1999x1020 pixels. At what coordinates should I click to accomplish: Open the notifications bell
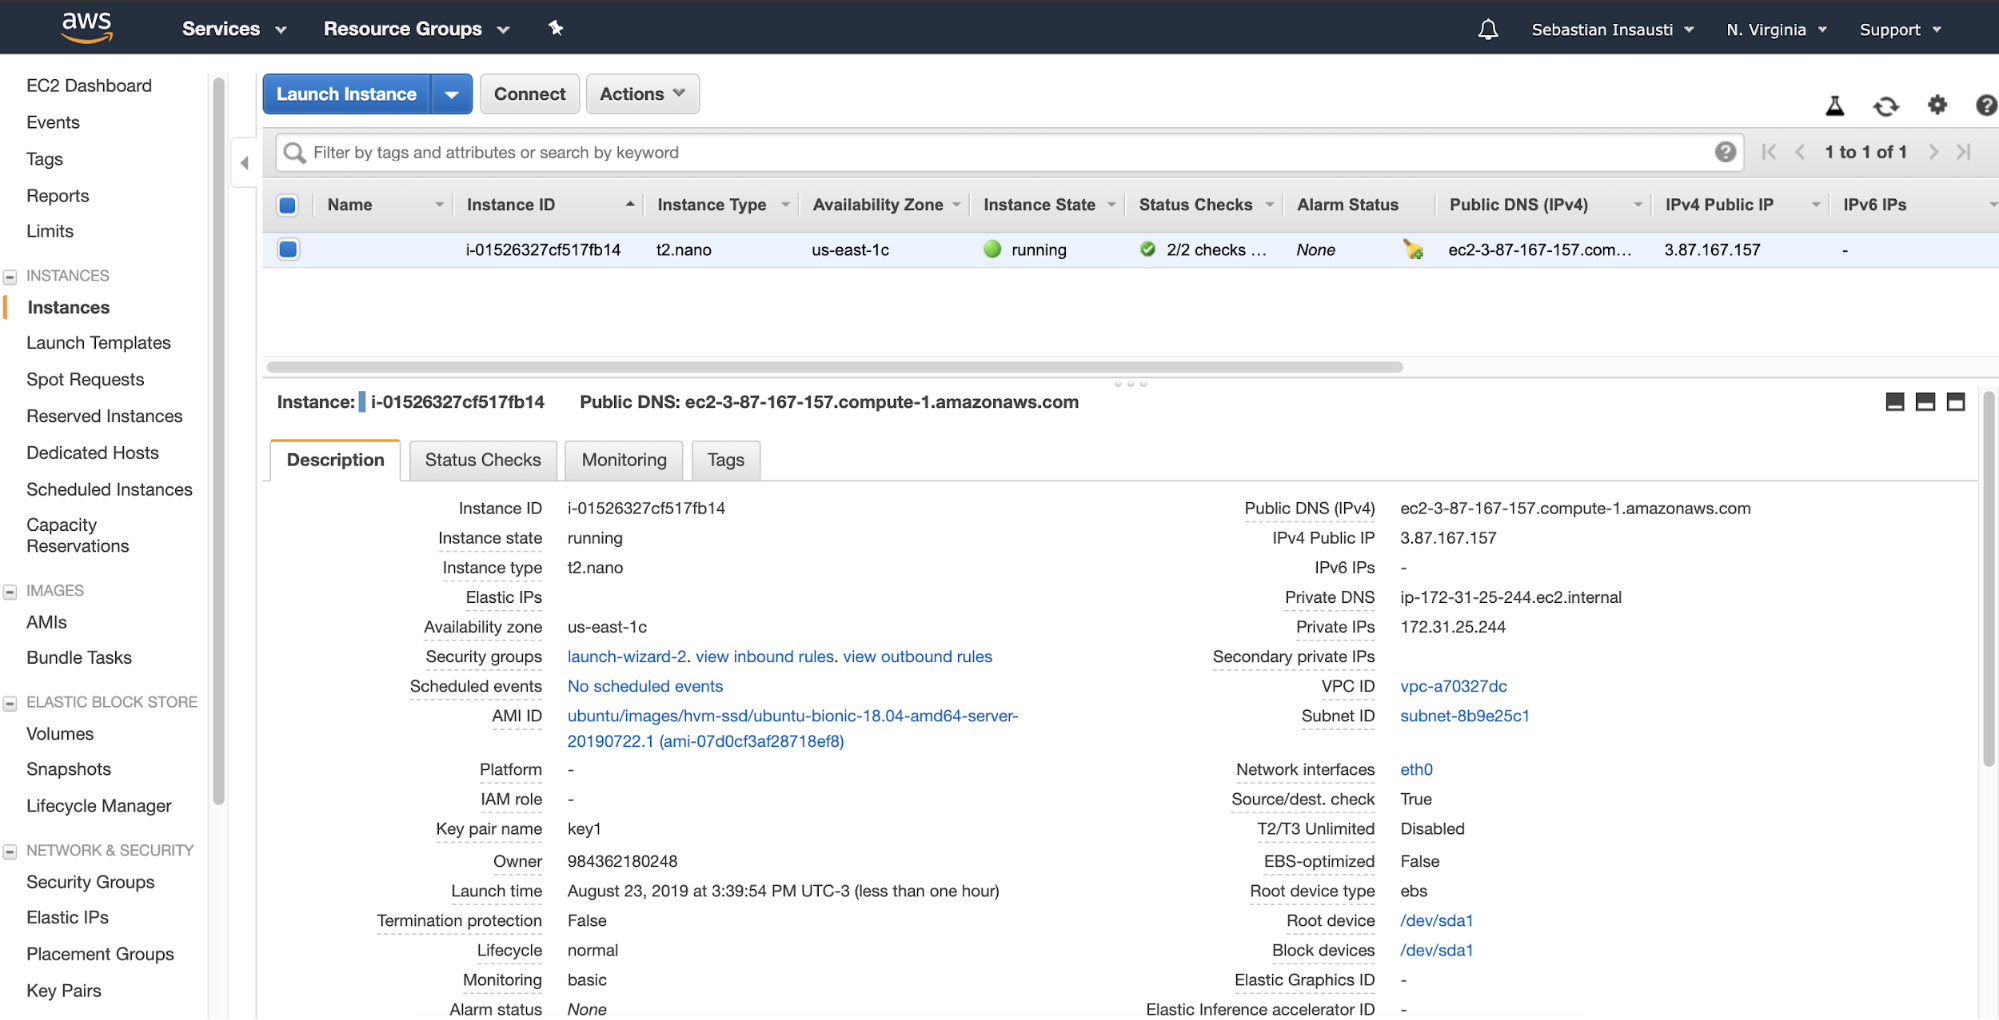[x=1488, y=29]
